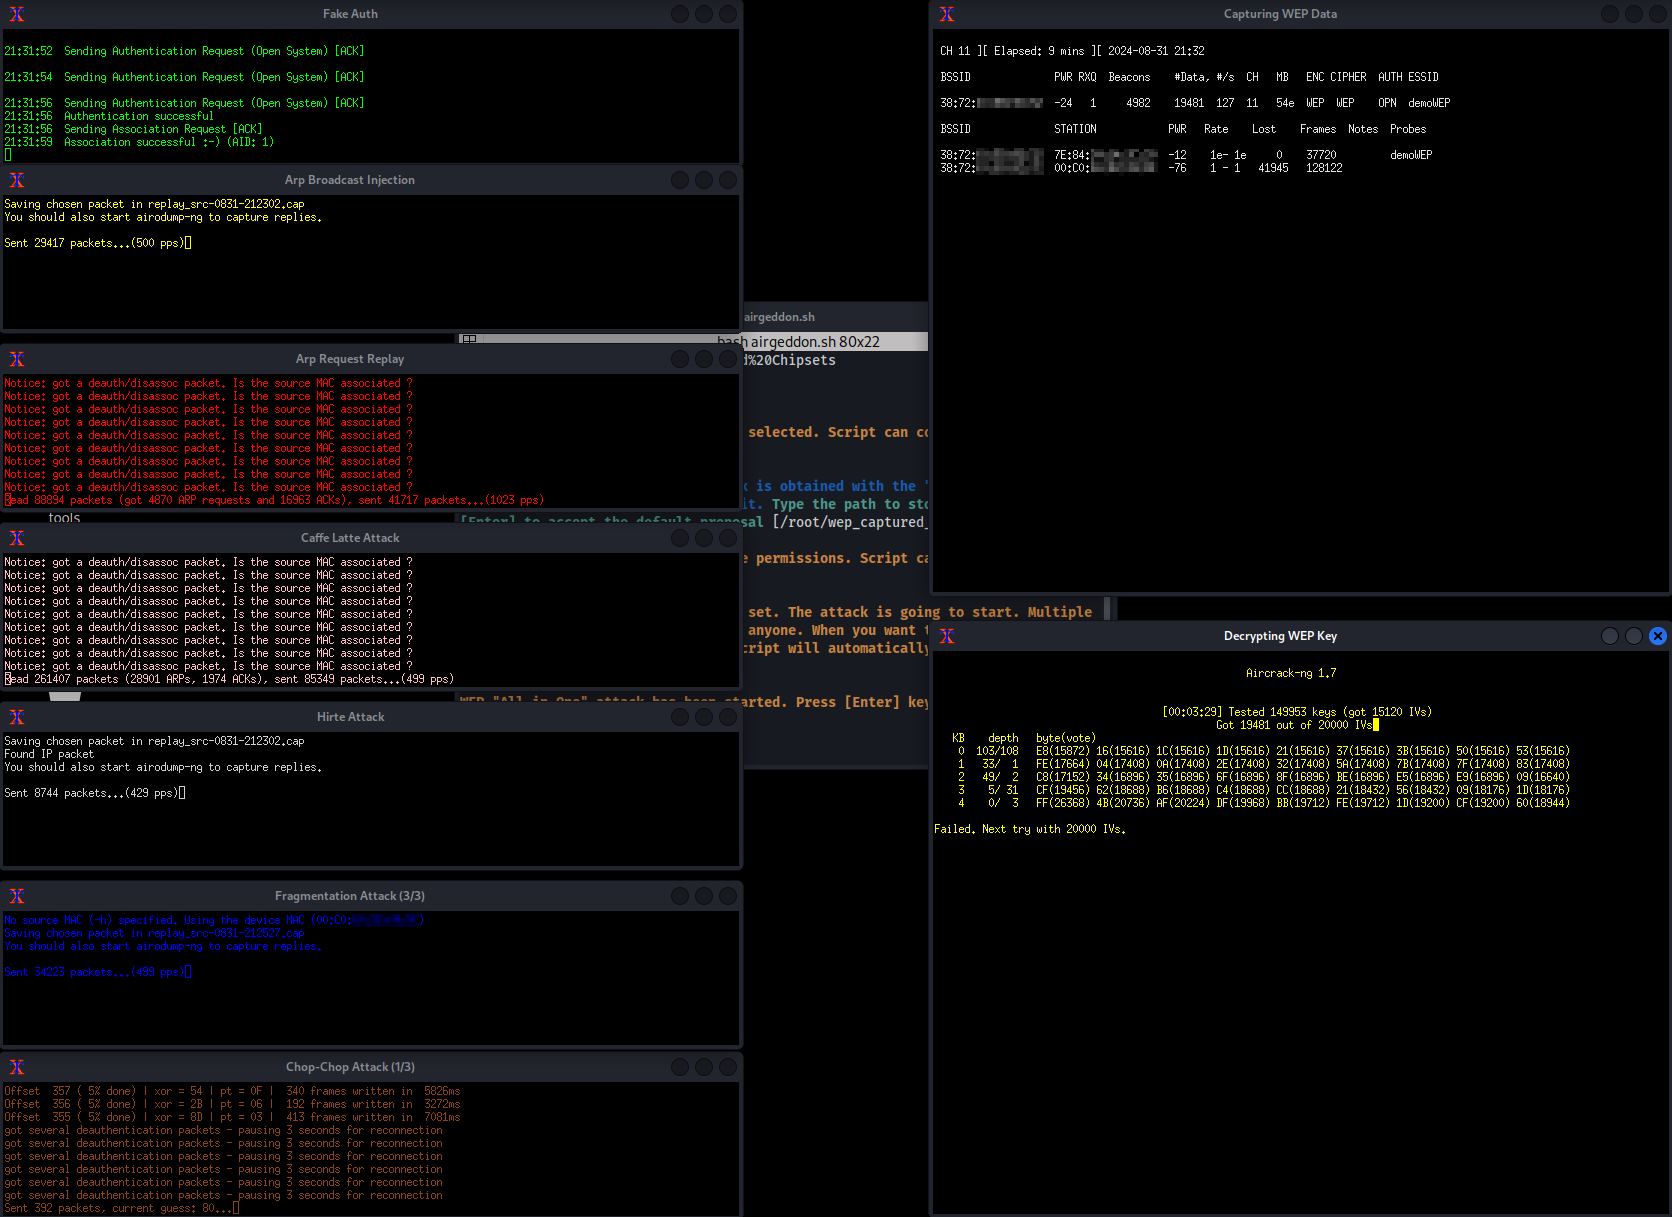This screenshot has height=1217, width=1672.
Task: Open the Fake Auth window menu icon
Action: pos(17,14)
